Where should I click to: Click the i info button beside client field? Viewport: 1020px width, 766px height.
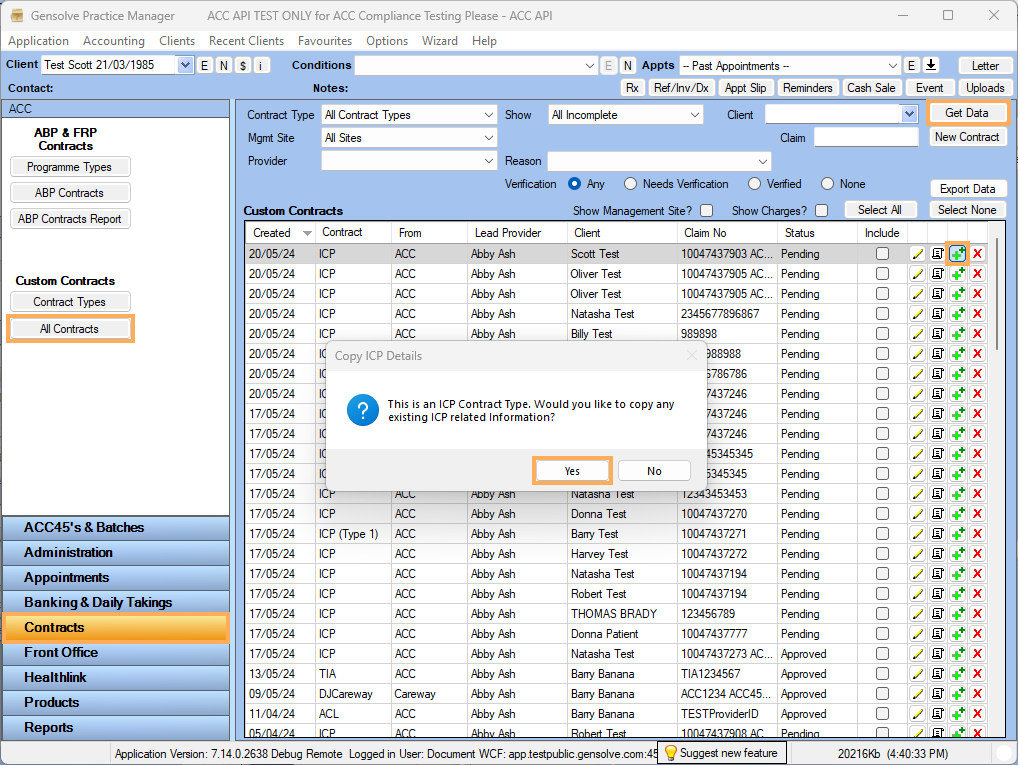(262, 65)
